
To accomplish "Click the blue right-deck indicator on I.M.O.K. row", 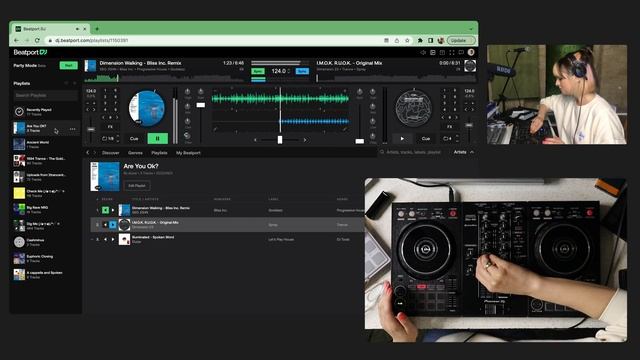I will click(x=113, y=224).
